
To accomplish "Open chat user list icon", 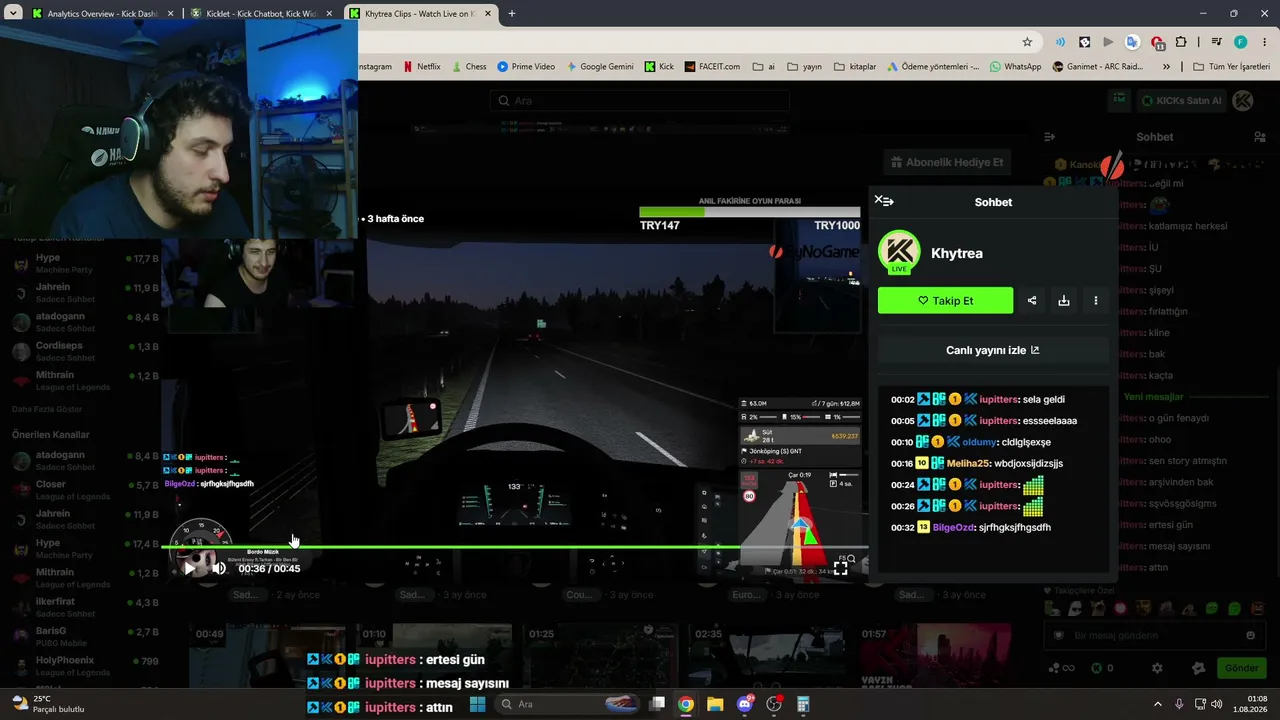I will pyautogui.click(x=1260, y=137).
